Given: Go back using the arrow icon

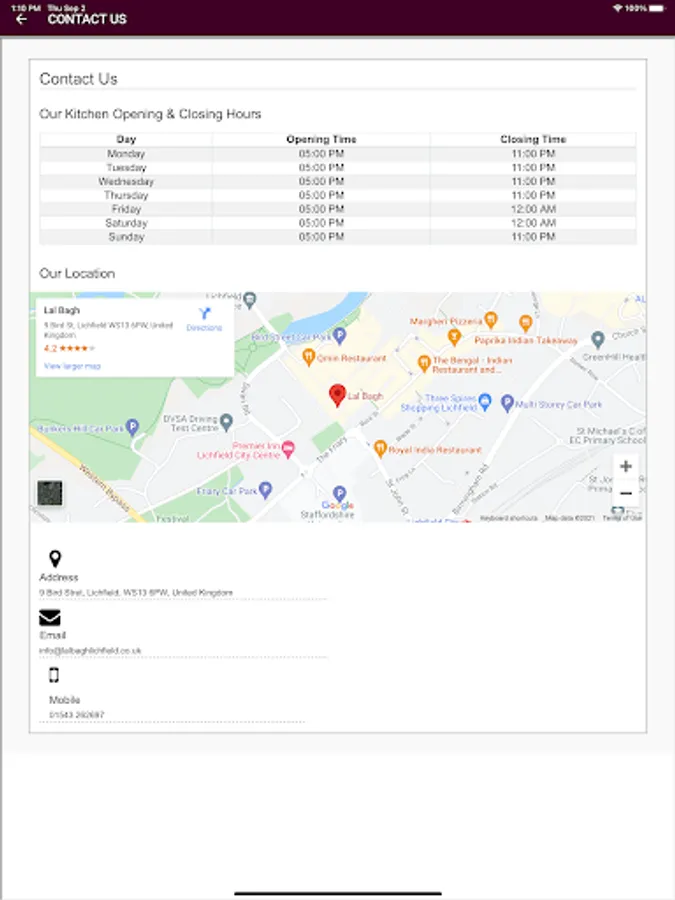Looking at the screenshot, I should click(21, 20).
